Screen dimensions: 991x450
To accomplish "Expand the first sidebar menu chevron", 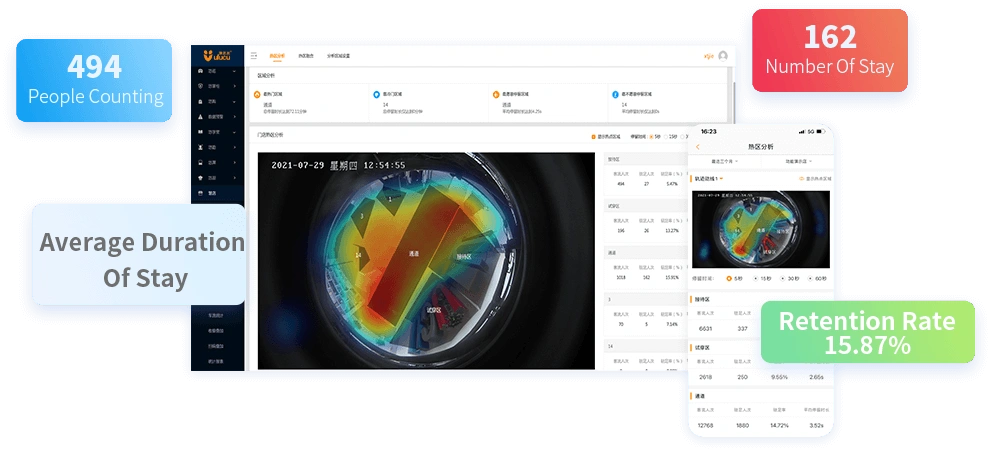I will coord(234,71).
